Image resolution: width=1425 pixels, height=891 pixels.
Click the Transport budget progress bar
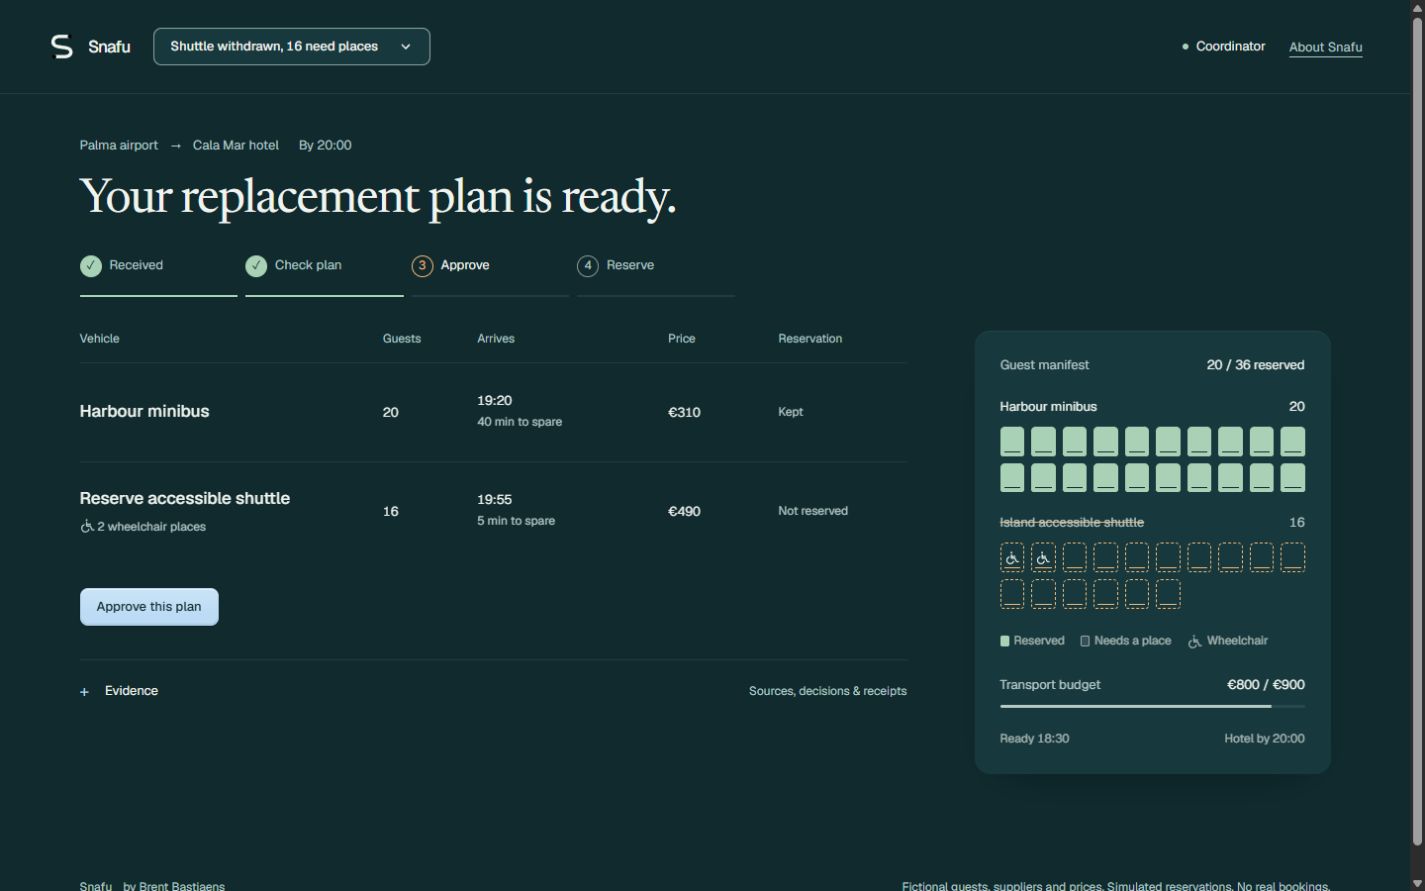pyautogui.click(x=1152, y=706)
